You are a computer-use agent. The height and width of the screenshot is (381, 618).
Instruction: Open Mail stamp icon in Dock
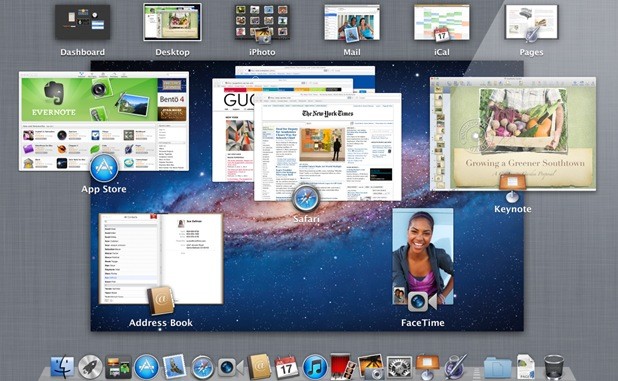coord(175,366)
